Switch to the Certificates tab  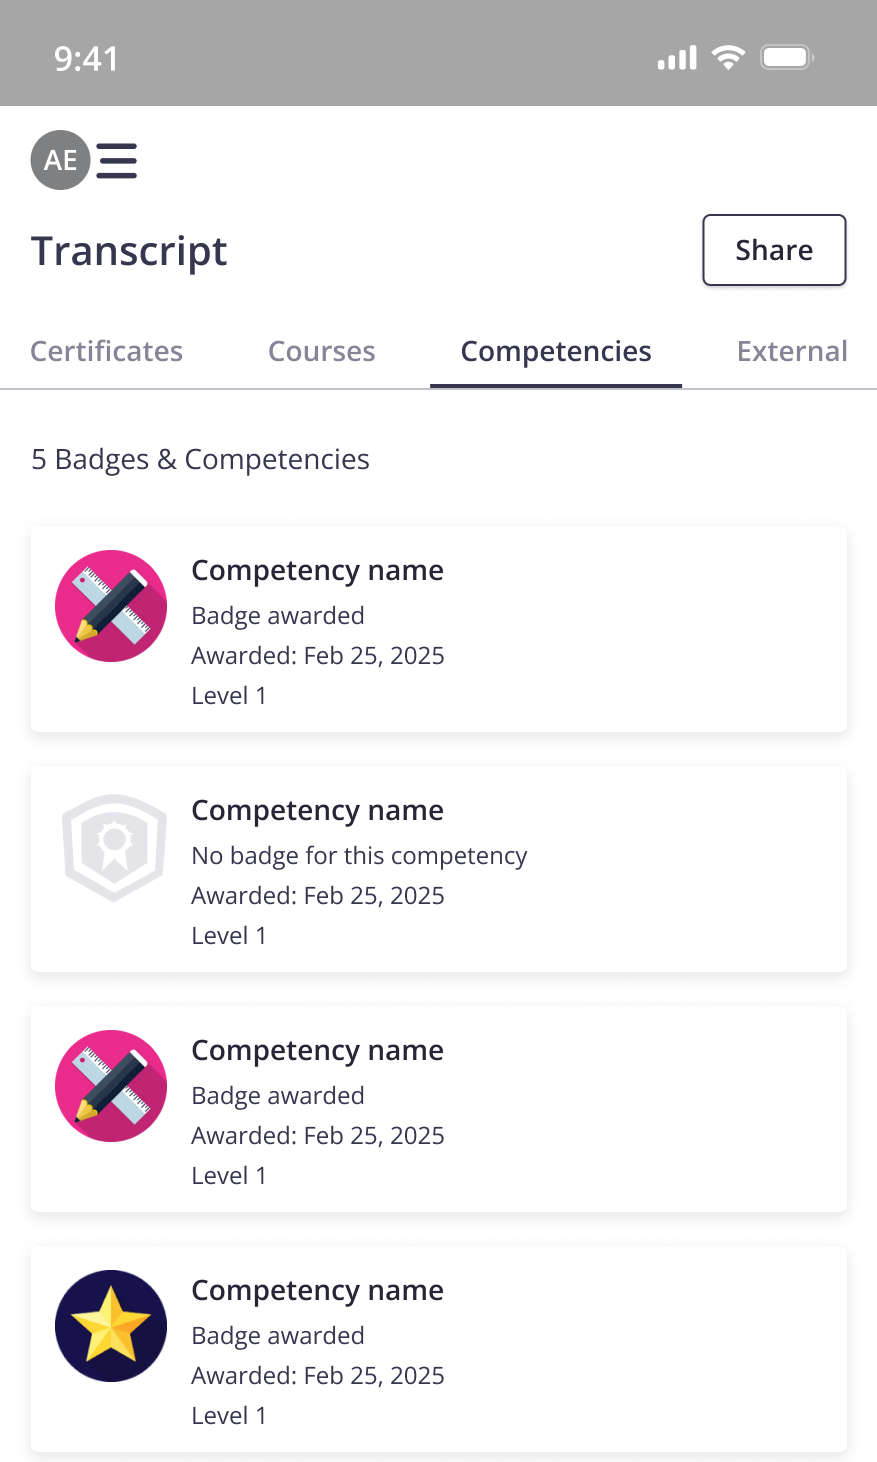coord(107,352)
